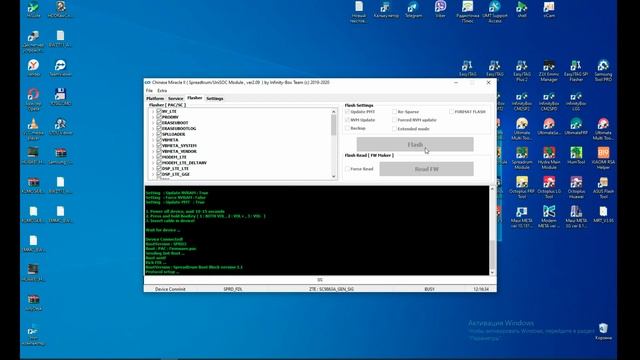The width and height of the screenshot is (640, 360).
Task: Click partition list scrollbar up arrow
Action: coord(333,111)
